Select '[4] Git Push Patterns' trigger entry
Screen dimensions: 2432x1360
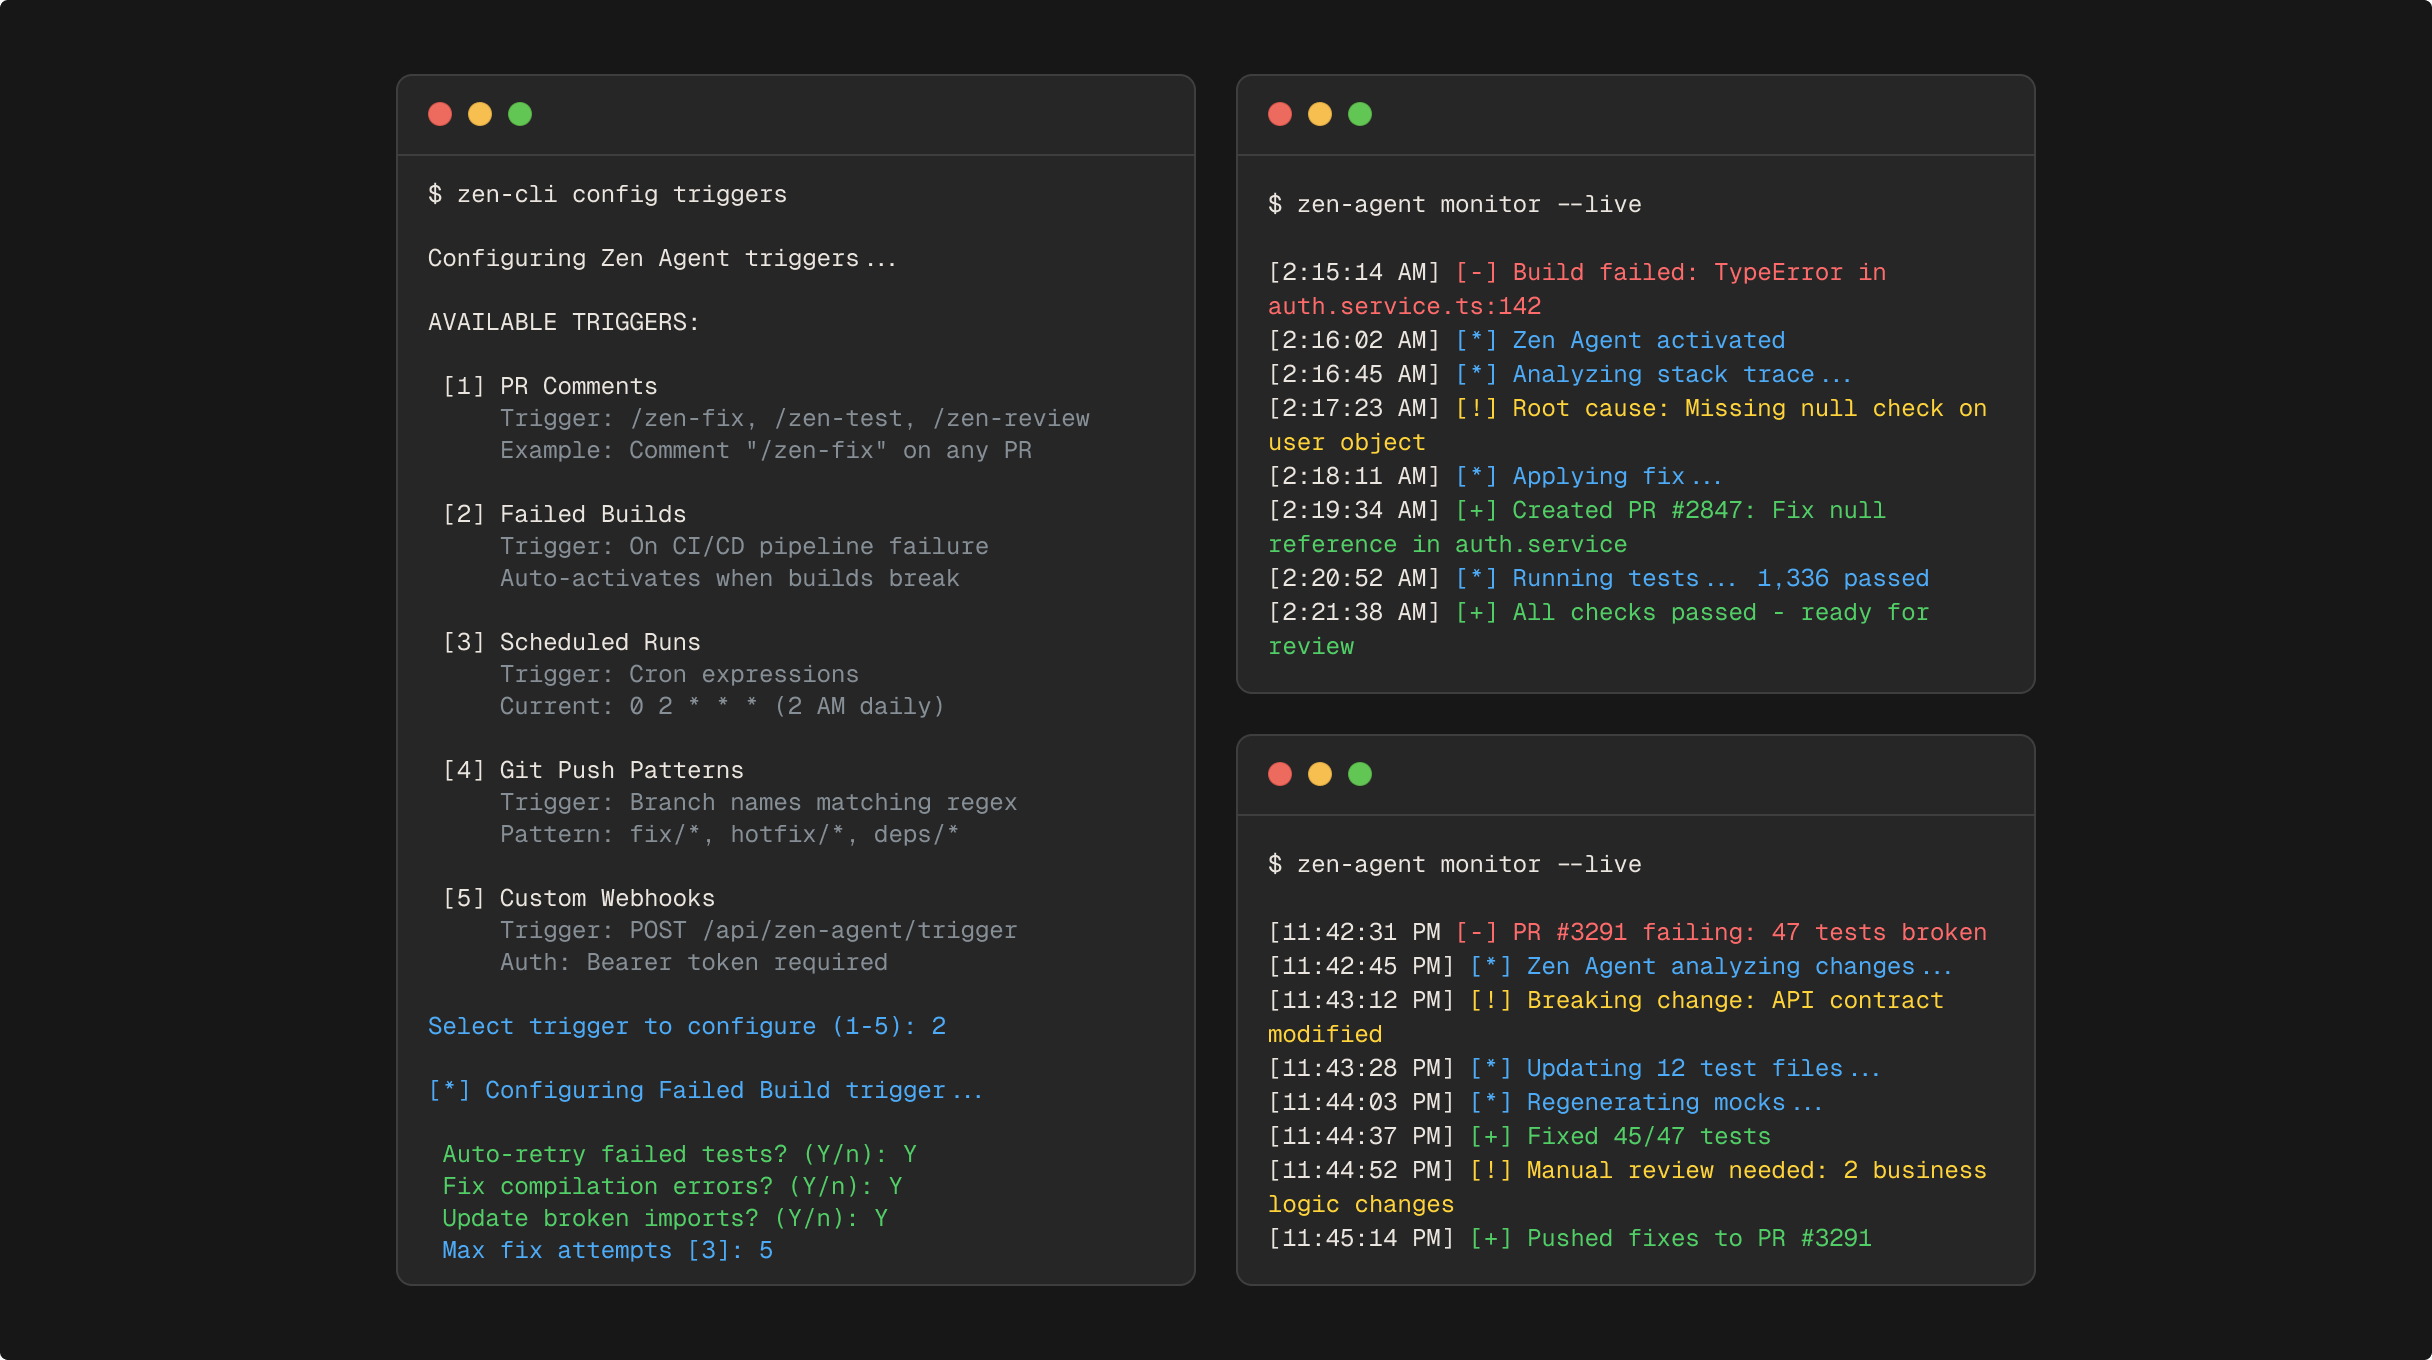click(593, 770)
